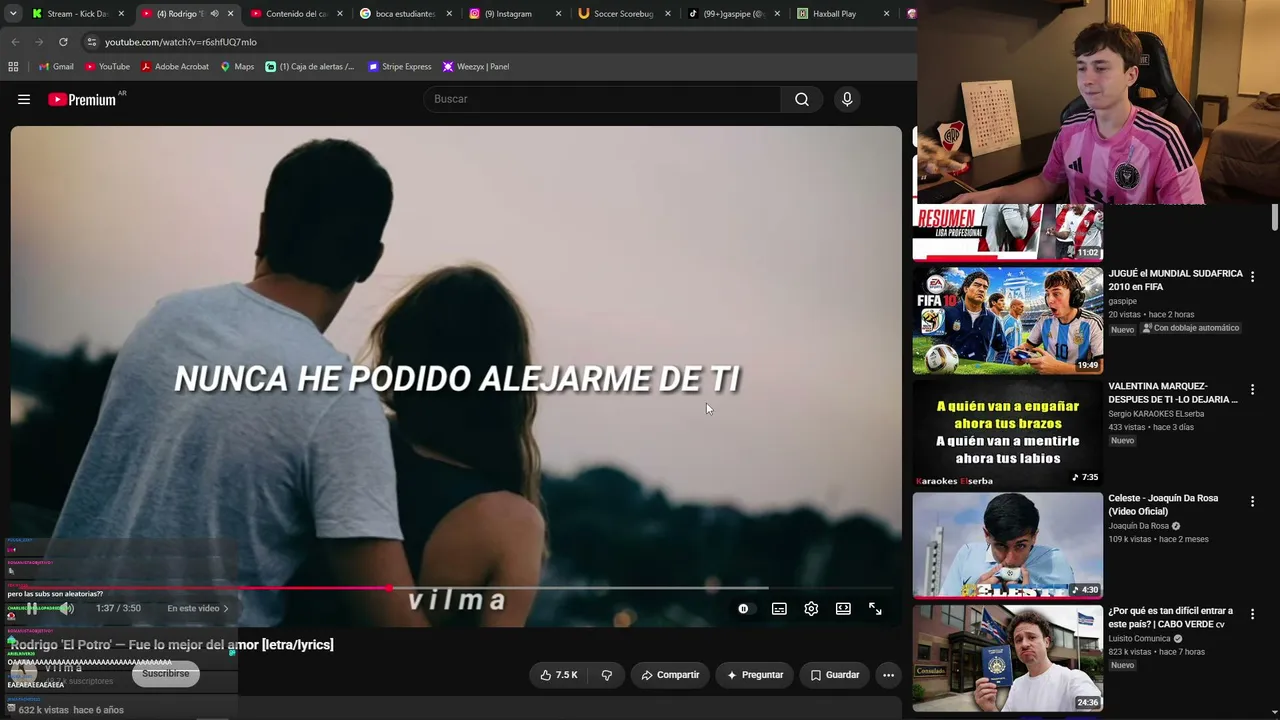Click the '632 k vistas hace 6 años' text
The width and height of the screenshot is (1280, 720).
pos(71,710)
